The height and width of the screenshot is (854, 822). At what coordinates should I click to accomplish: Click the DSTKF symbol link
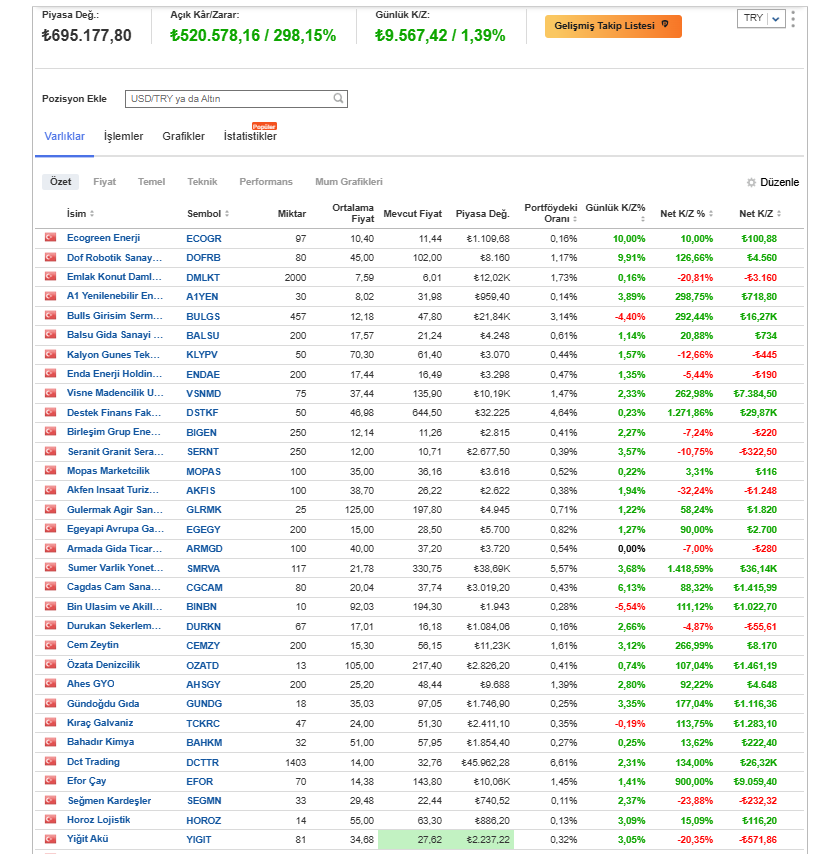click(202, 413)
